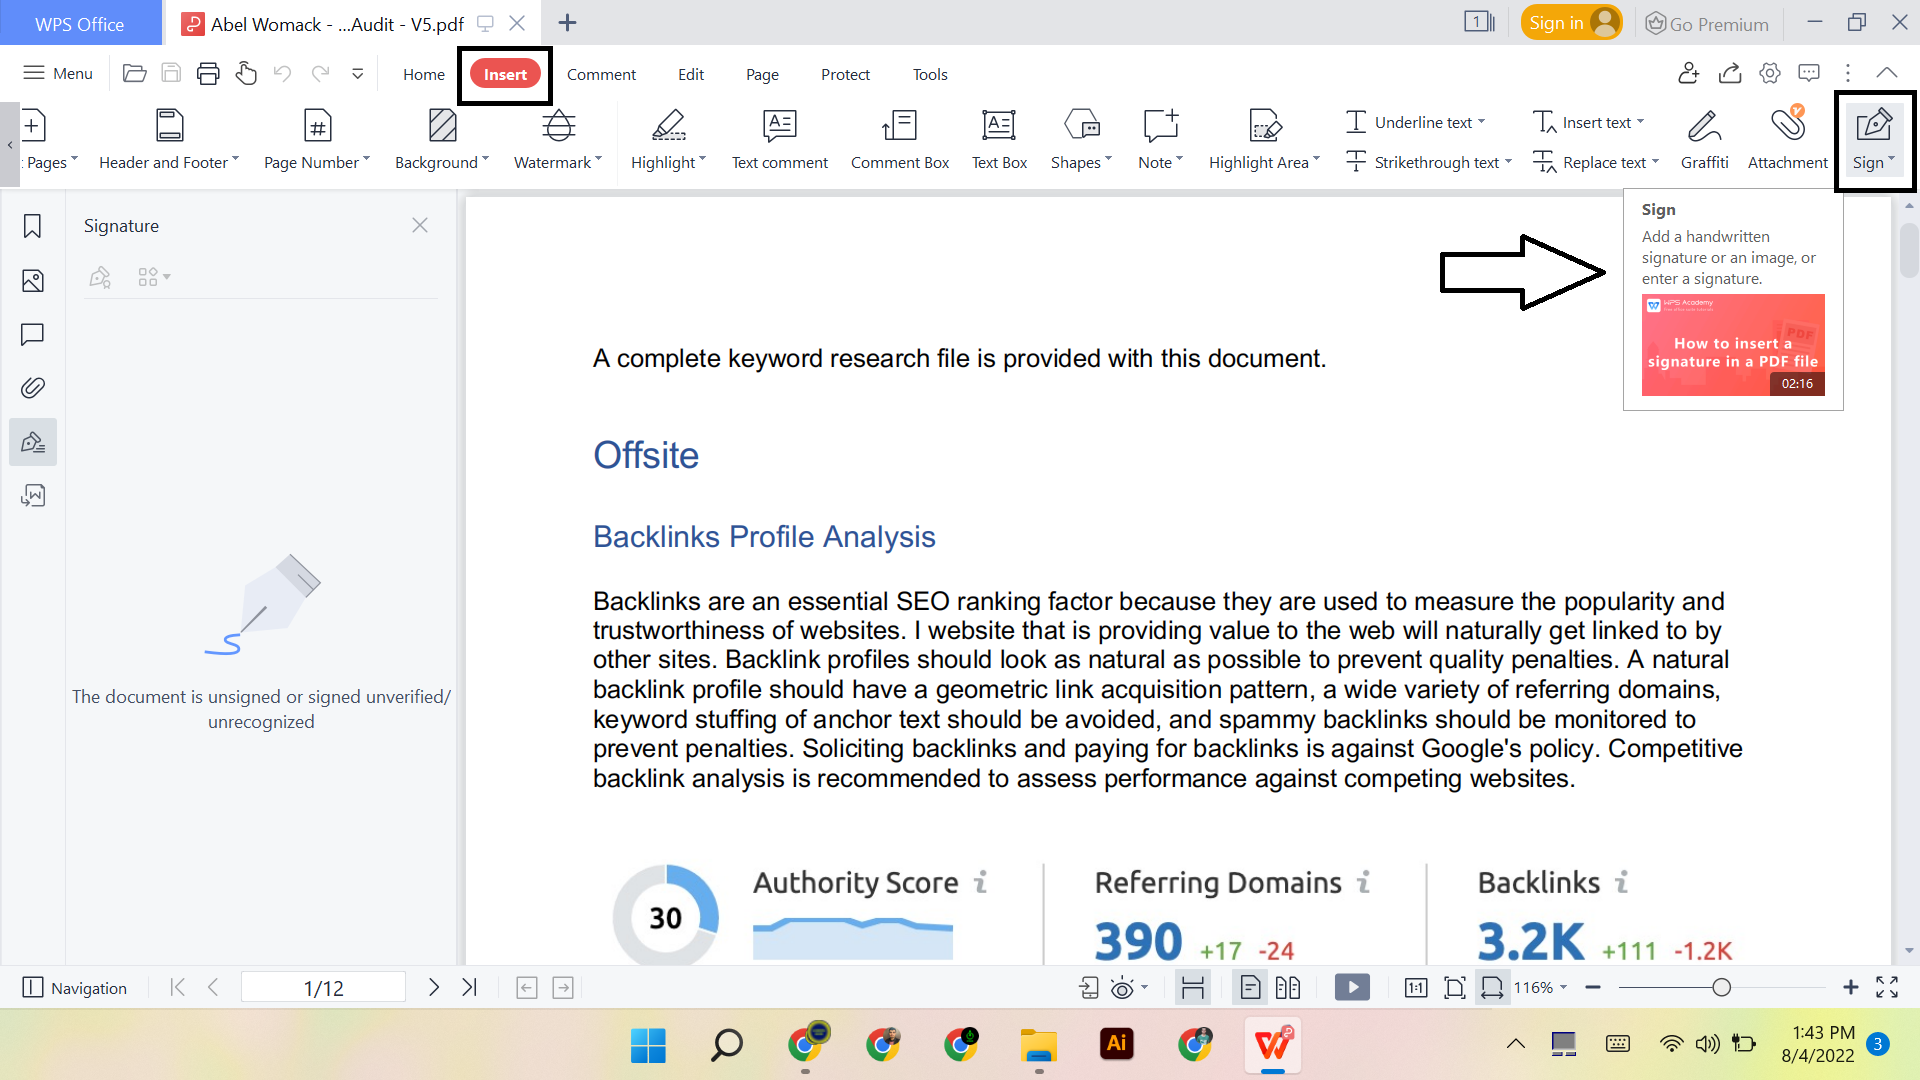Switch to the Protect tab
1920x1080 pixels.
(845, 73)
